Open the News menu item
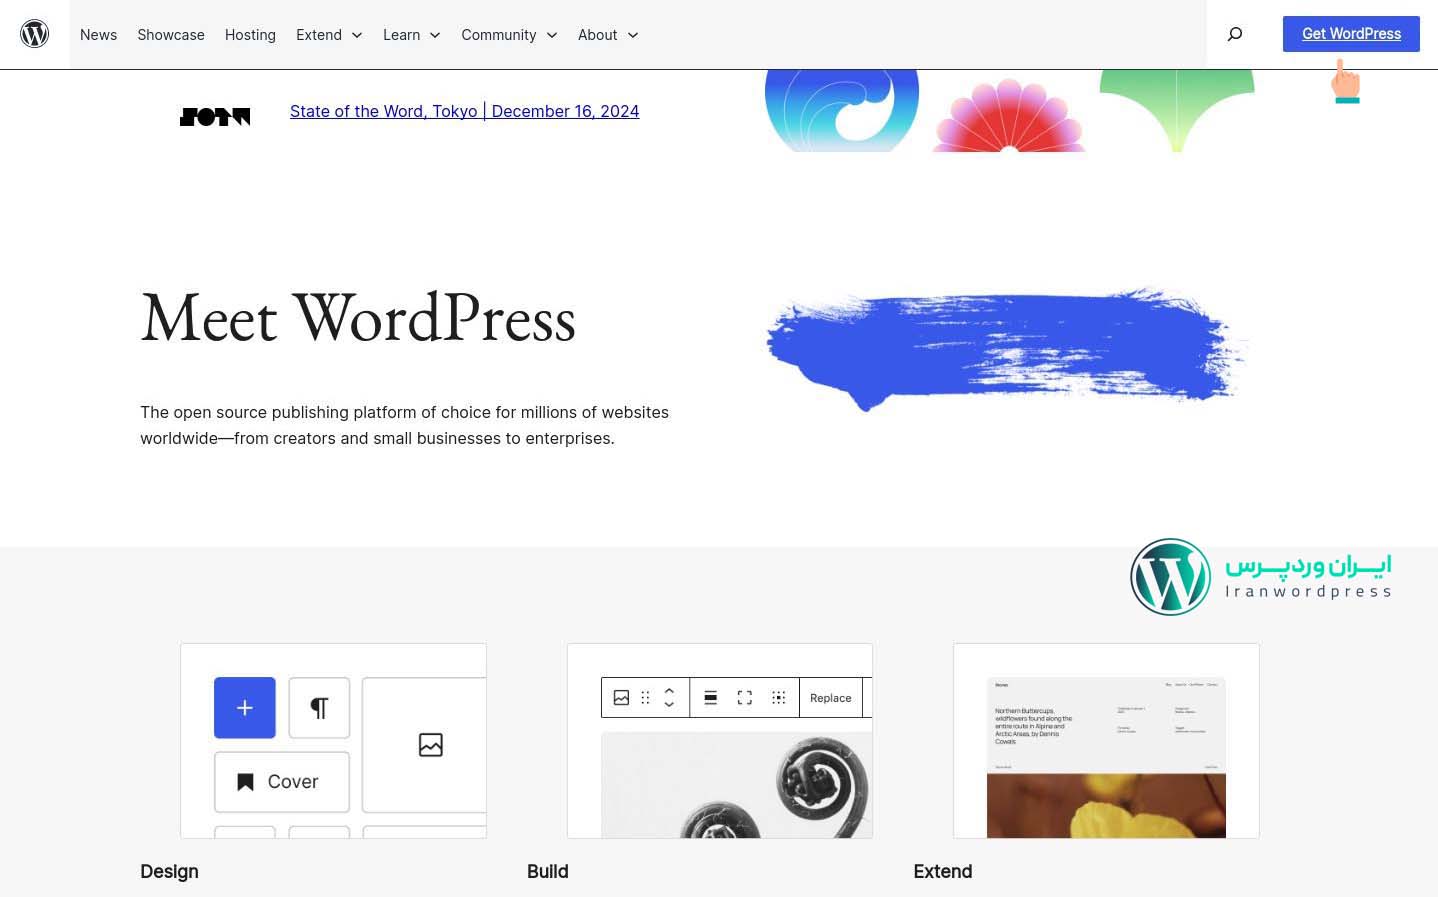The height and width of the screenshot is (897, 1438). (98, 35)
